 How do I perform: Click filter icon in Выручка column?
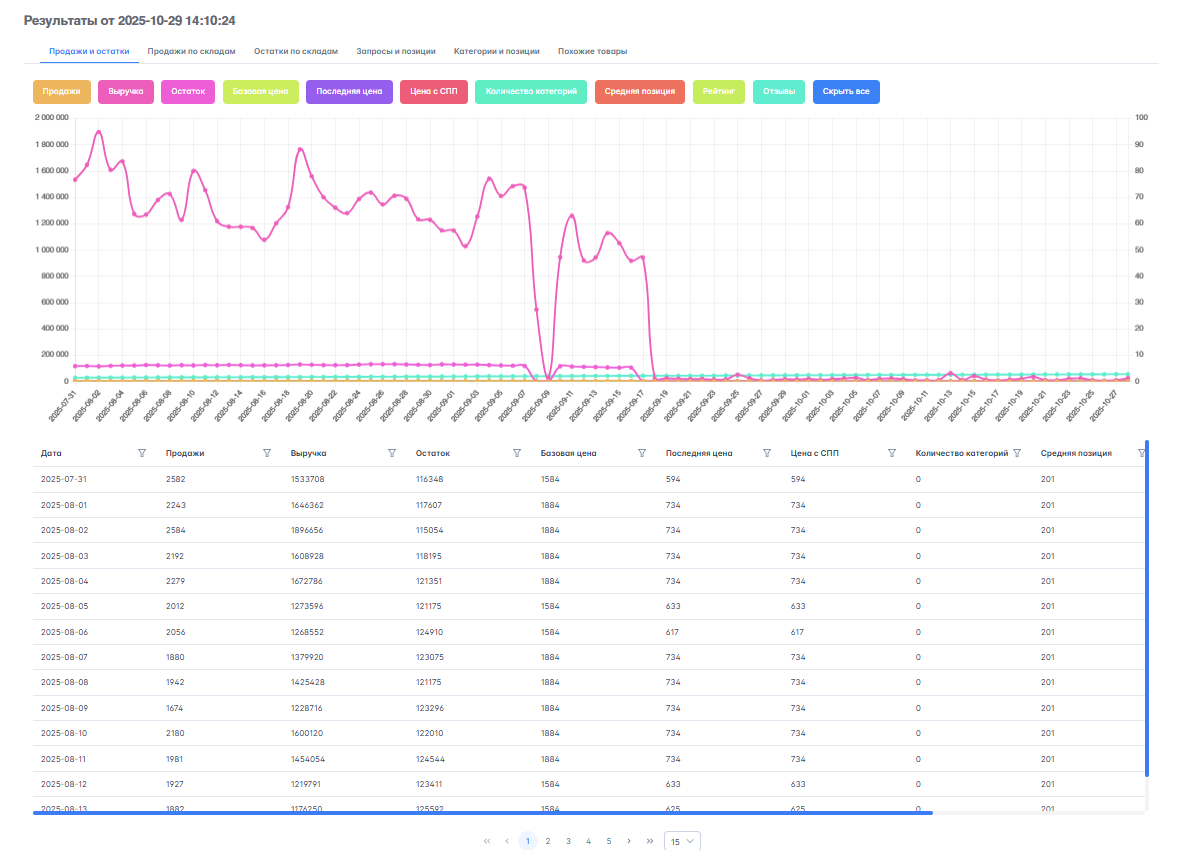[392, 453]
